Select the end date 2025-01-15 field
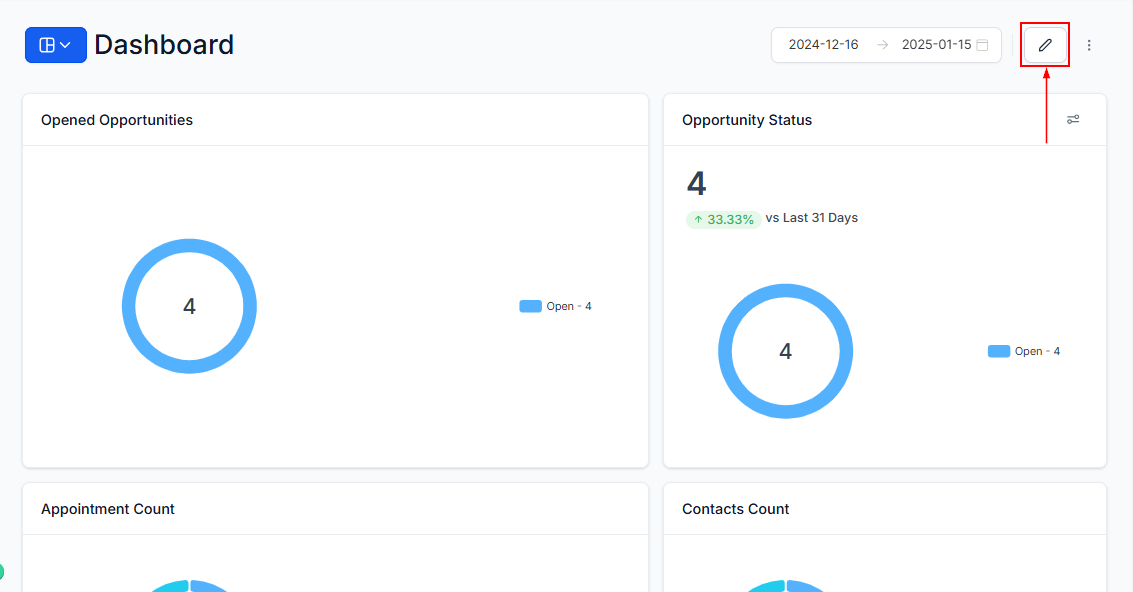Viewport: 1133px width, 592px height. [936, 45]
